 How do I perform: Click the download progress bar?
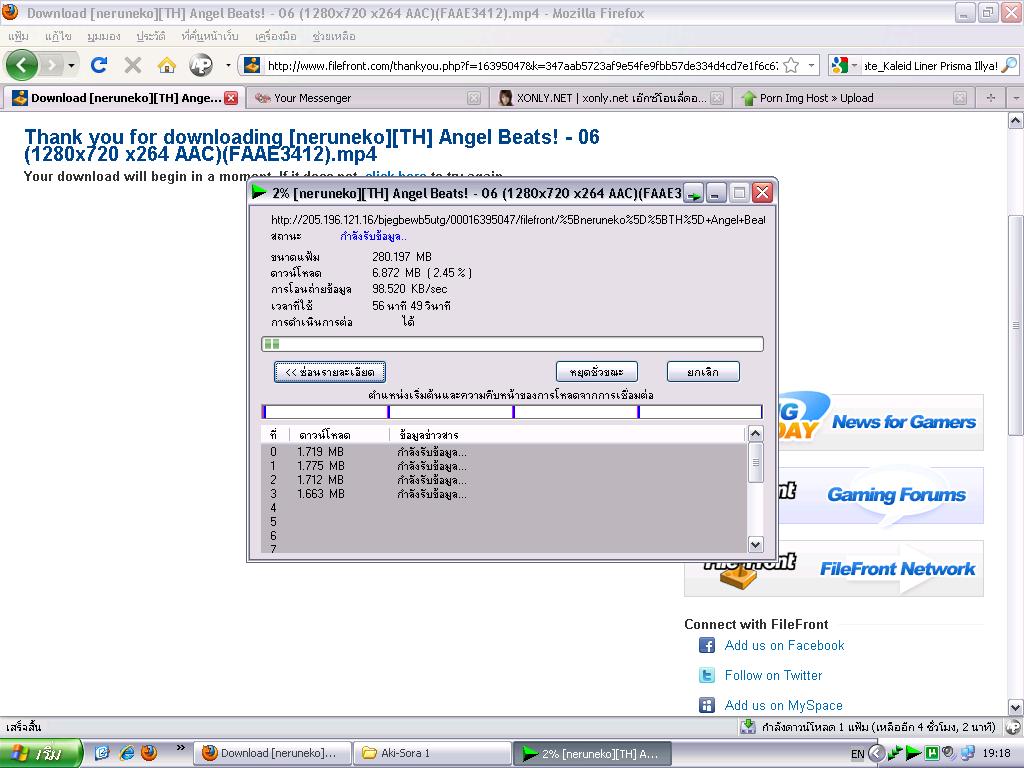(x=512, y=344)
